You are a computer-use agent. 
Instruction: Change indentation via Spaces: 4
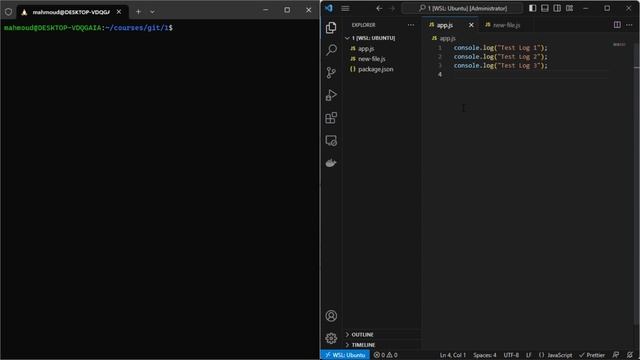coord(484,355)
